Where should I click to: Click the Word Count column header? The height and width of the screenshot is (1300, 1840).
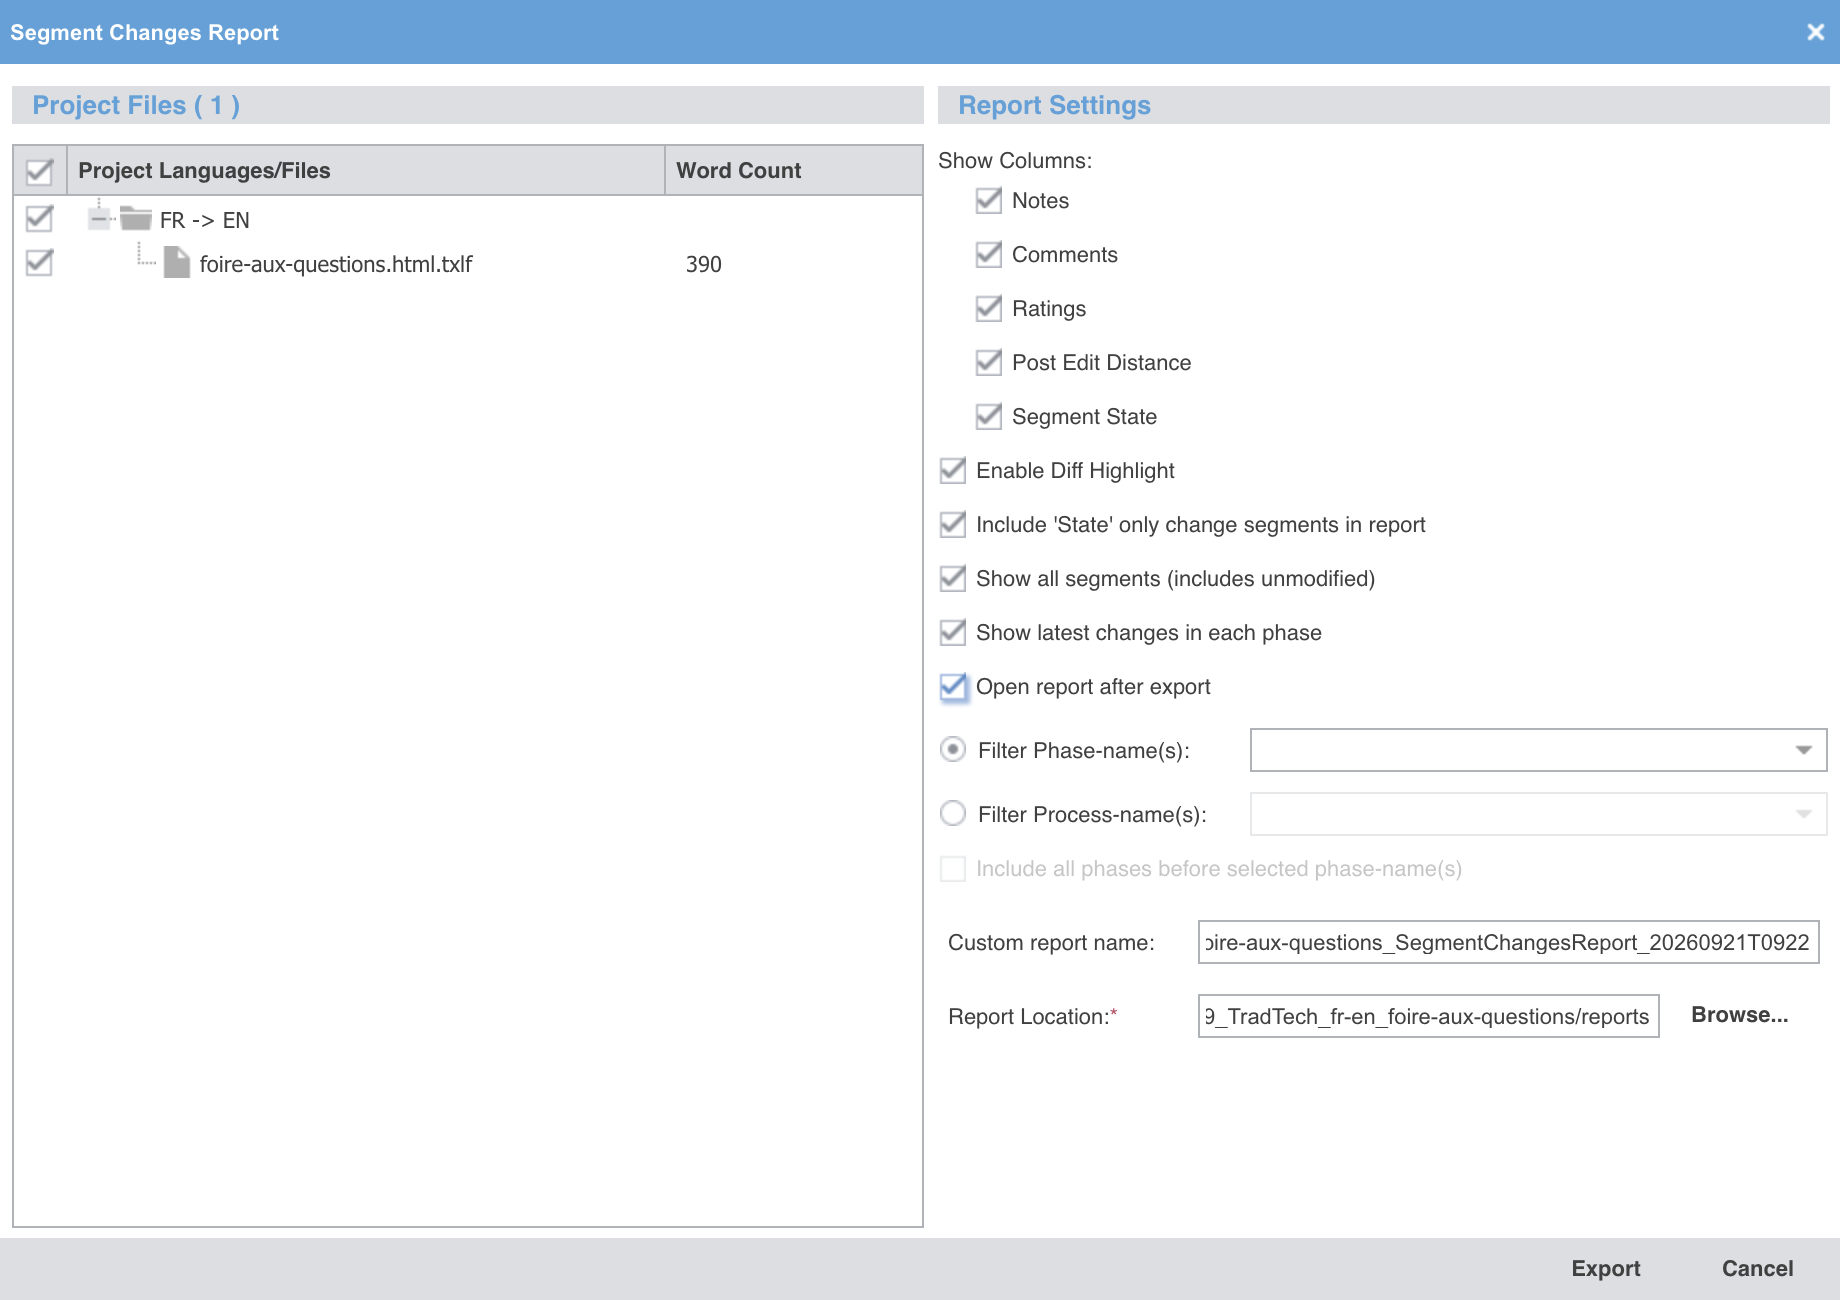pos(793,170)
